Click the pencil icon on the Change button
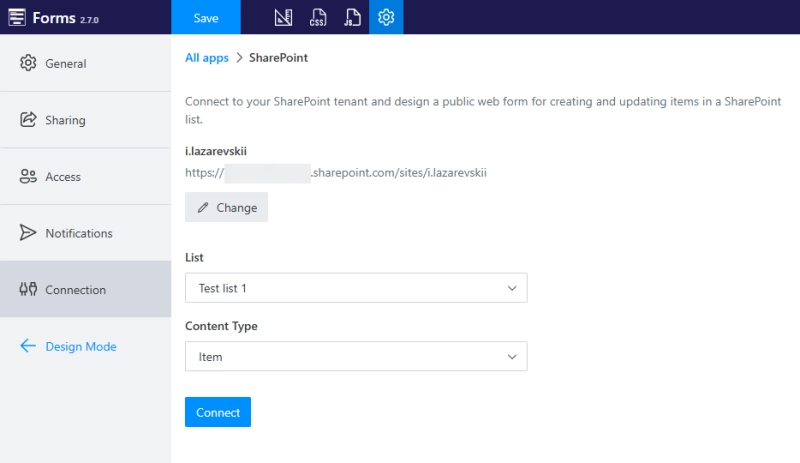Screen dimensions: 800x463 [203, 207]
